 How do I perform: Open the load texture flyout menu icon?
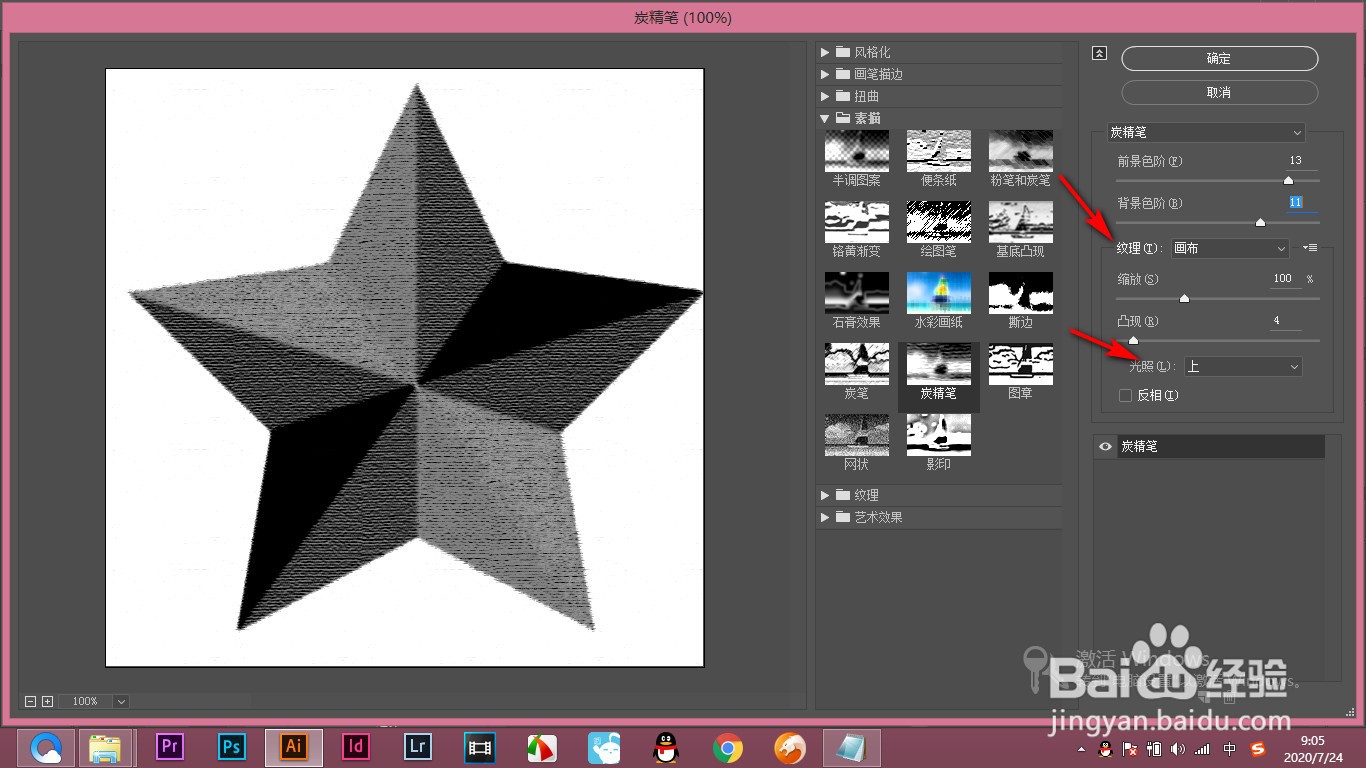pos(1311,248)
